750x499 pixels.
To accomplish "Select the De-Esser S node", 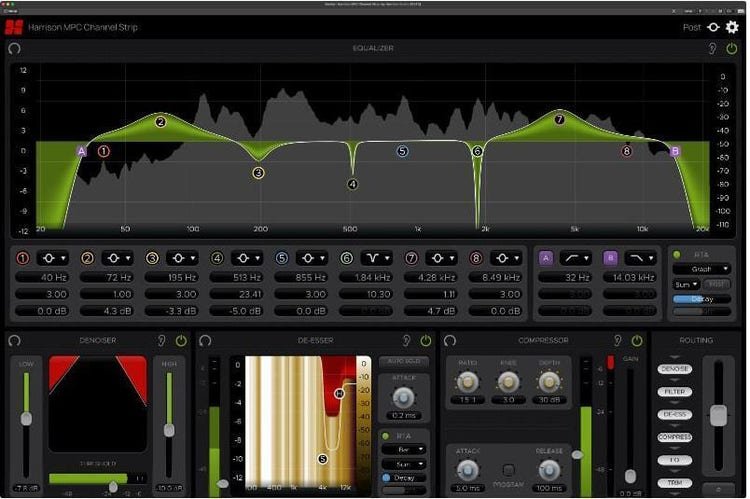I will (323, 459).
